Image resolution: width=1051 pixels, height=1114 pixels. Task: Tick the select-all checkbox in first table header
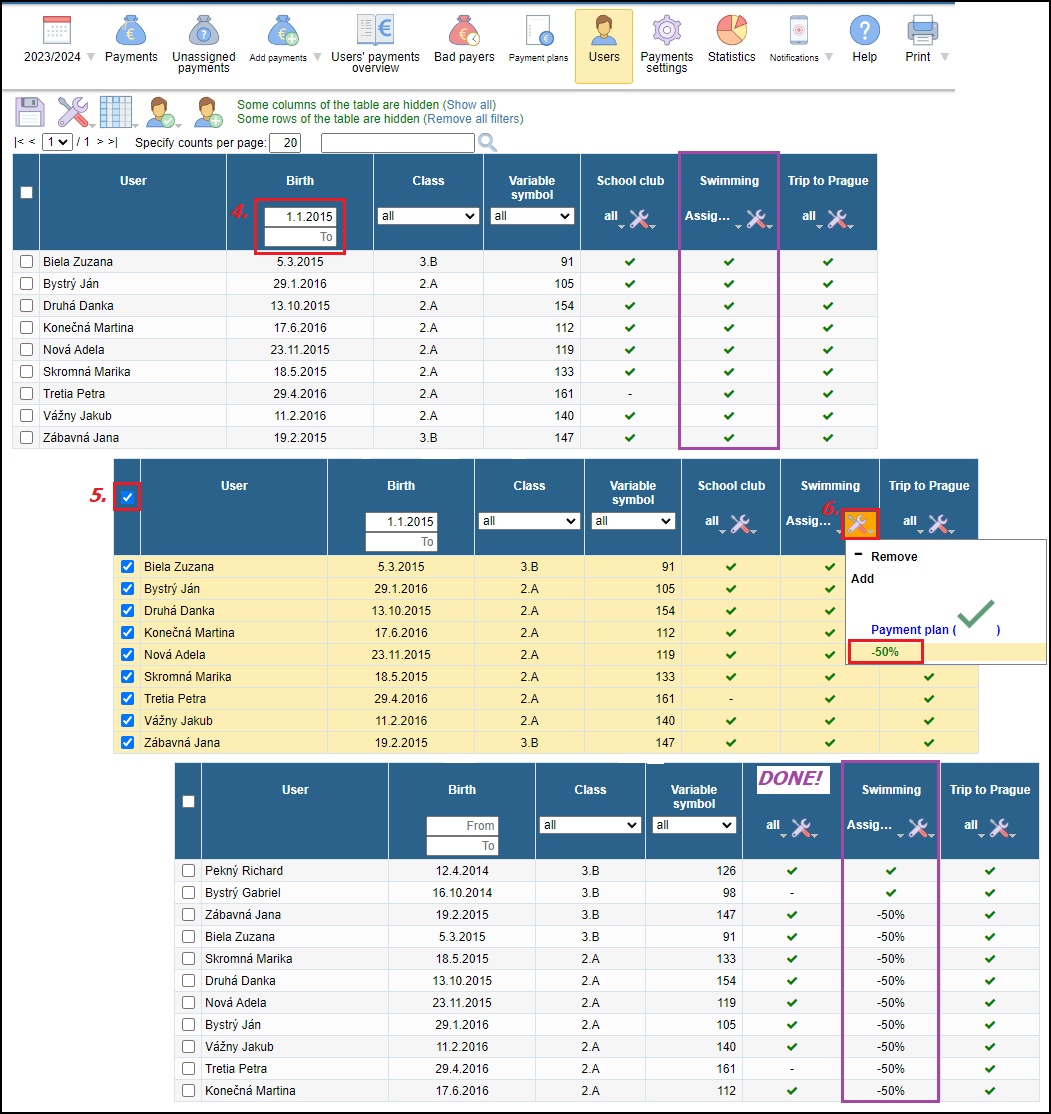coord(26,193)
